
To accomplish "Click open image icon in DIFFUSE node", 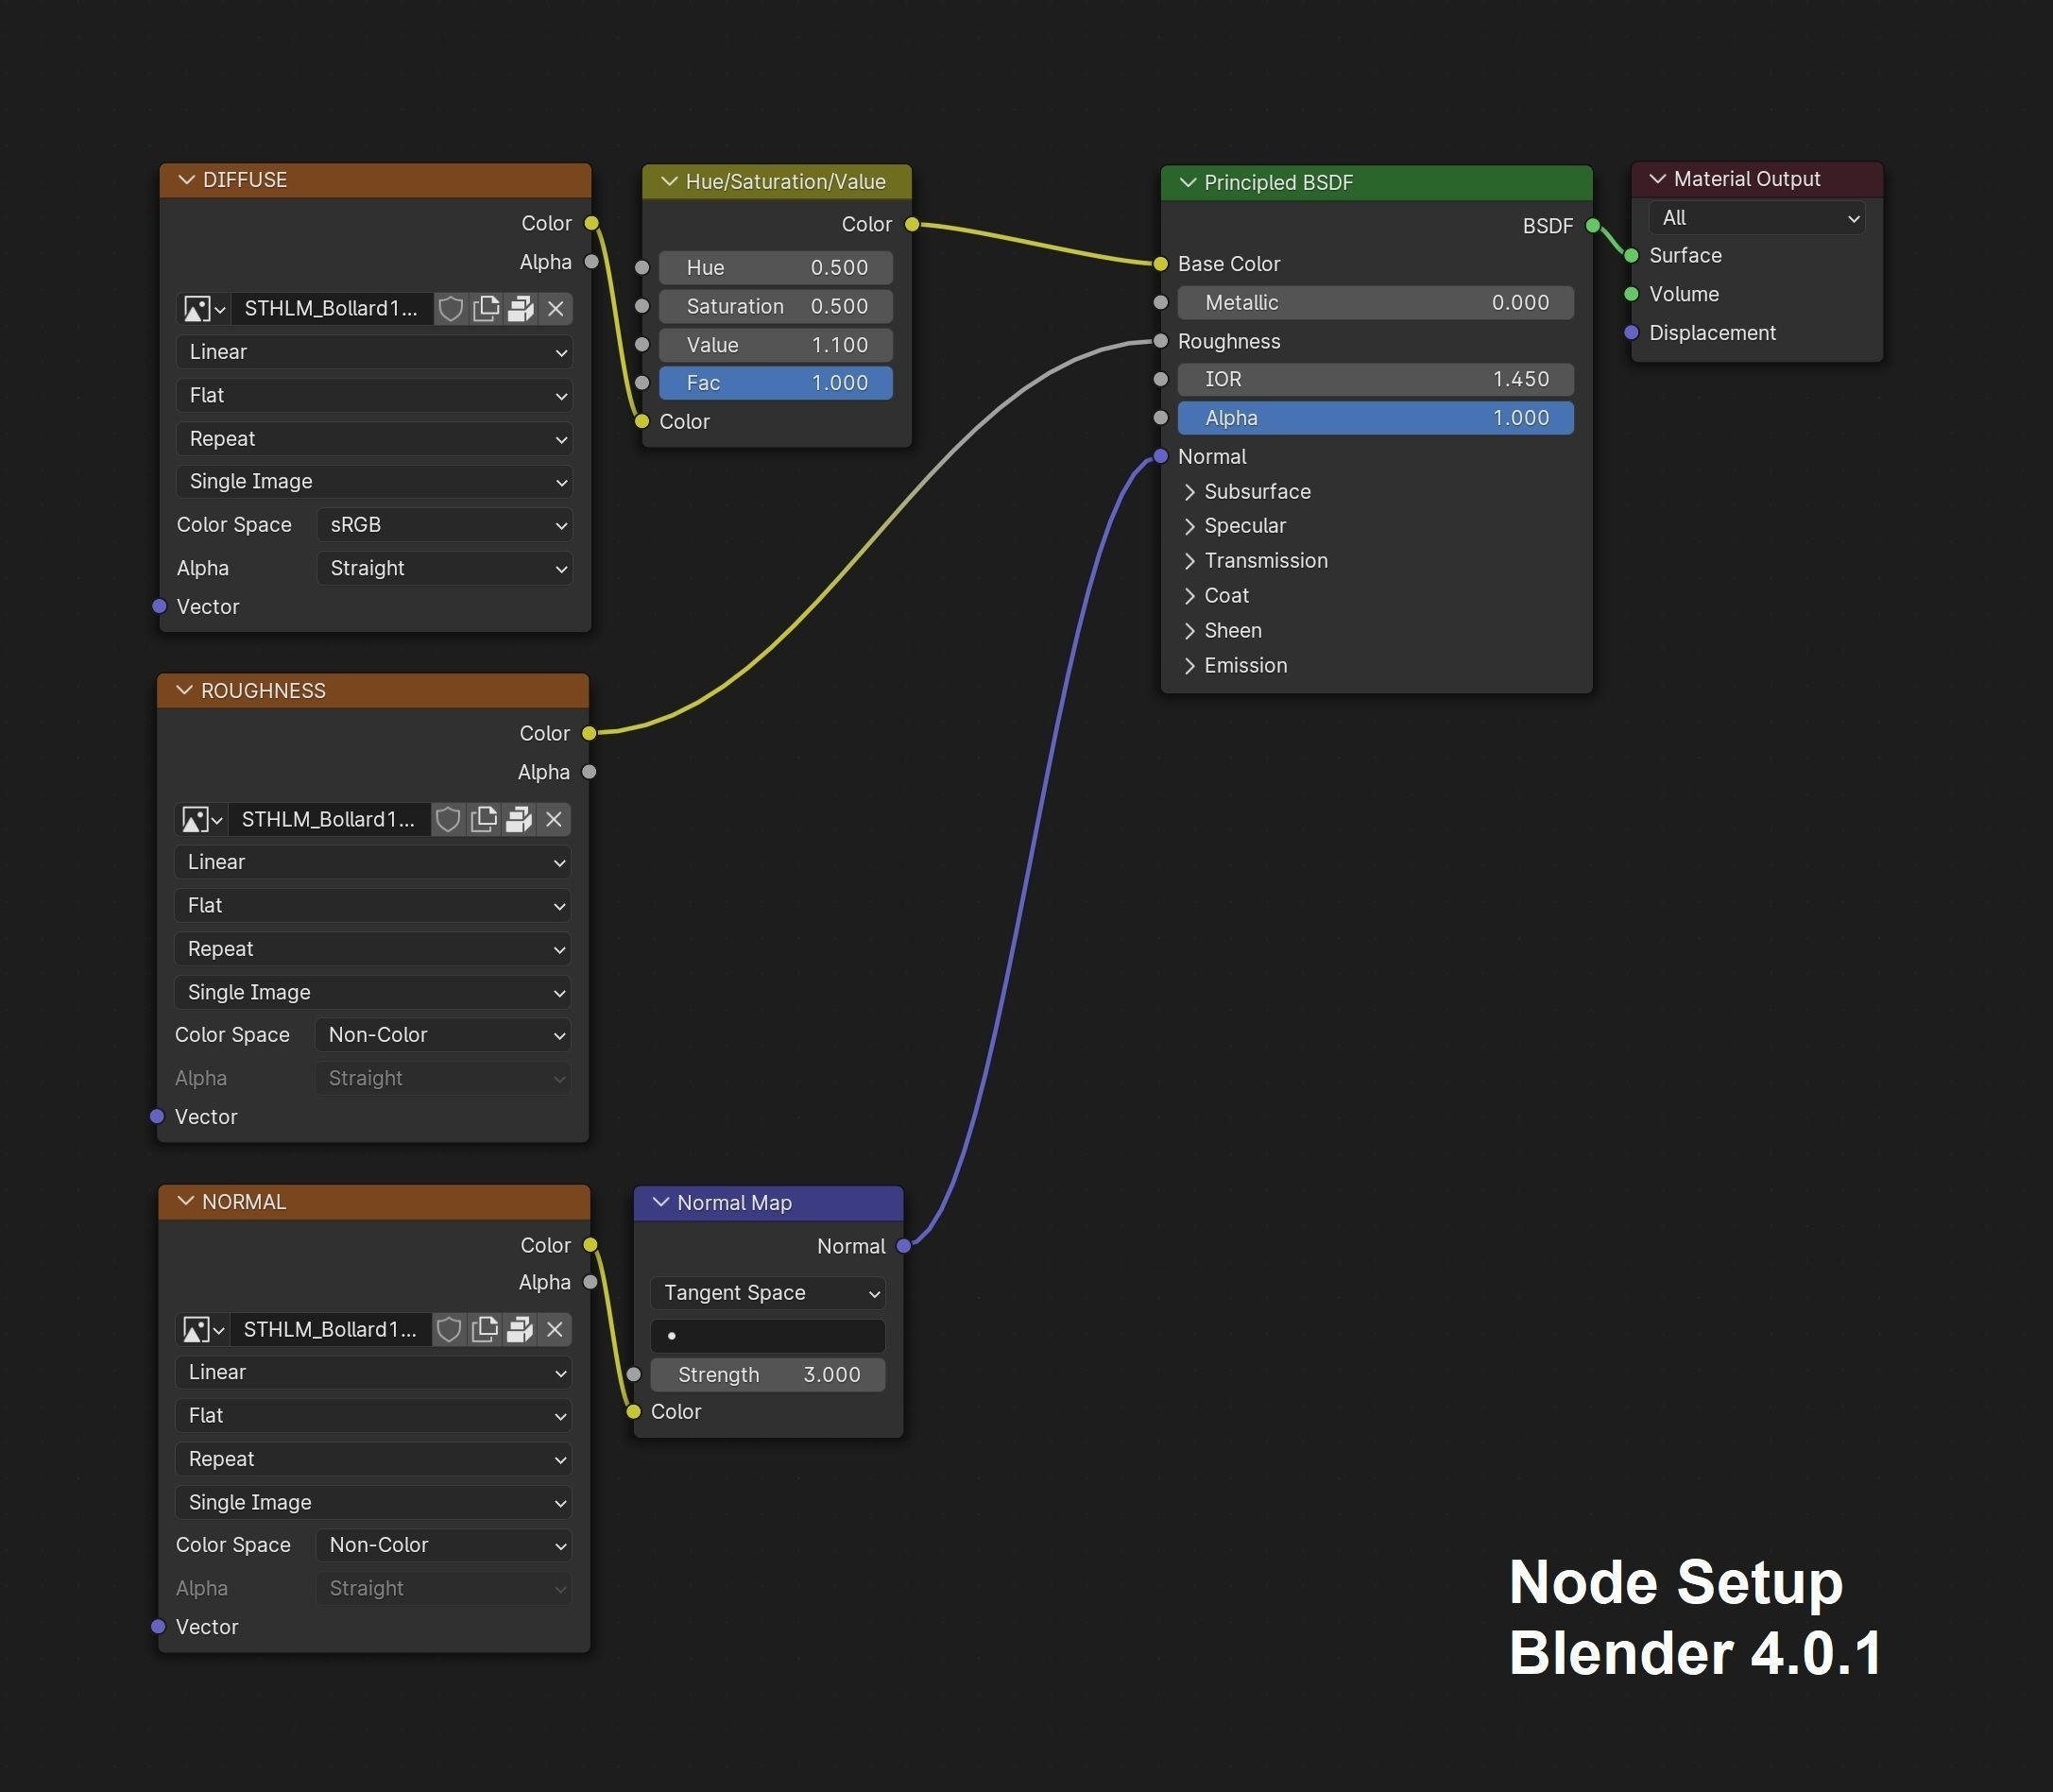I will pyautogui.click(x=520, y=309).
